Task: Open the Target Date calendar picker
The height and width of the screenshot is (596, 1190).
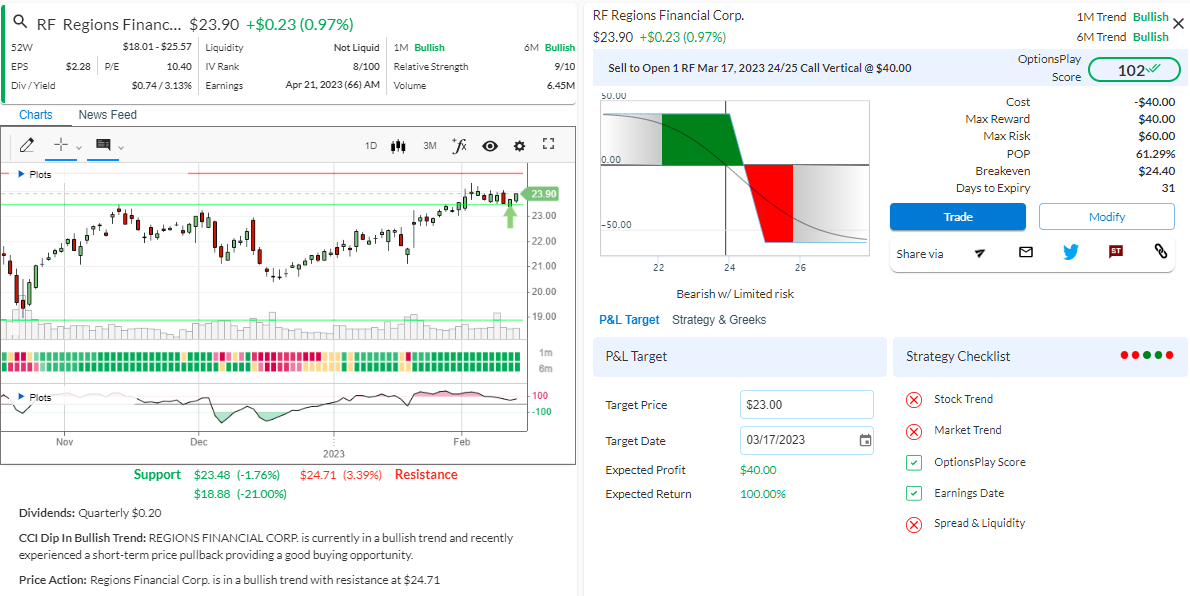Action: [864, 440]
